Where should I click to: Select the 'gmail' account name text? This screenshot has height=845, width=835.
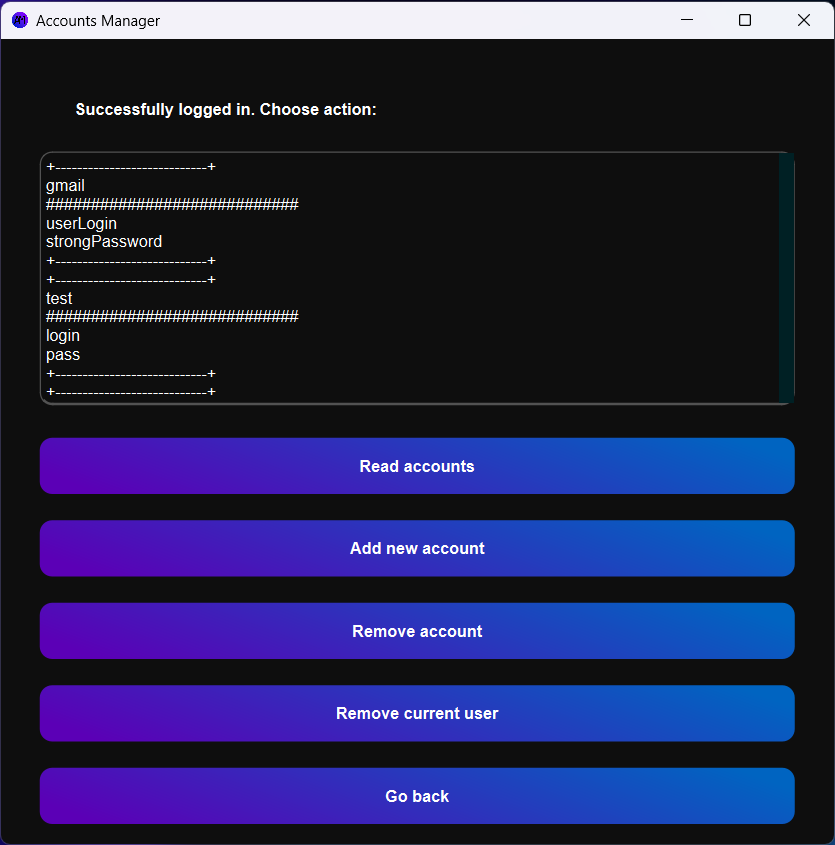[x=65, y=186]
